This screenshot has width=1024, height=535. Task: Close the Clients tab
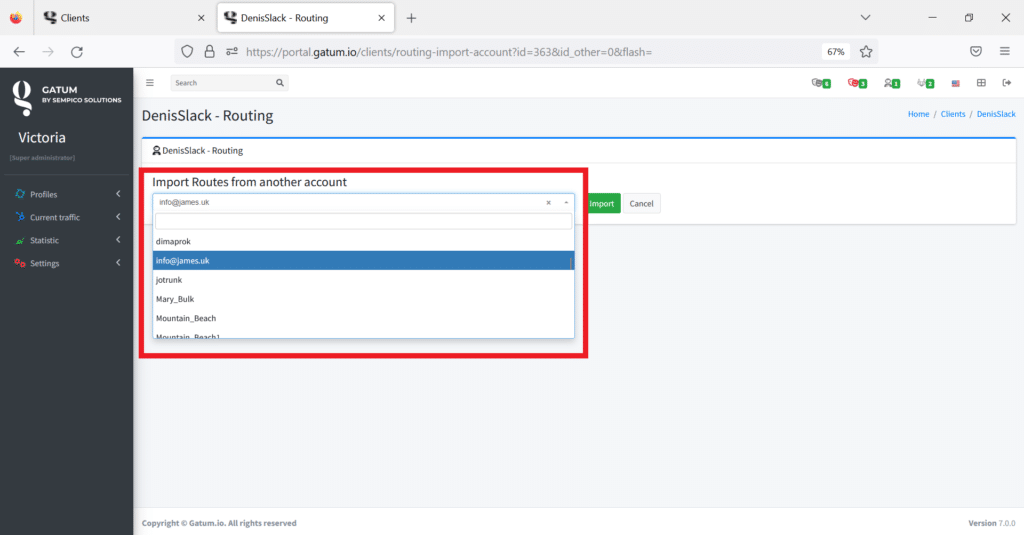[x=201, y=18]
